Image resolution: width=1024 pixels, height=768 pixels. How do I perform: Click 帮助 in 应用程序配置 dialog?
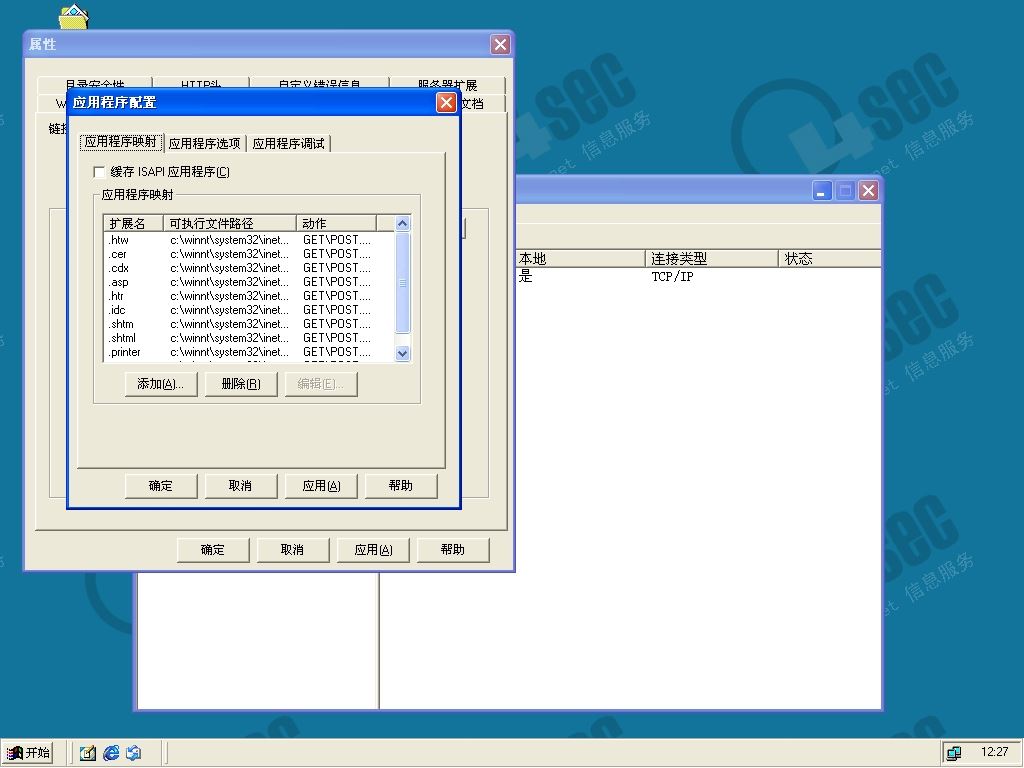click(x=401, y=486)
